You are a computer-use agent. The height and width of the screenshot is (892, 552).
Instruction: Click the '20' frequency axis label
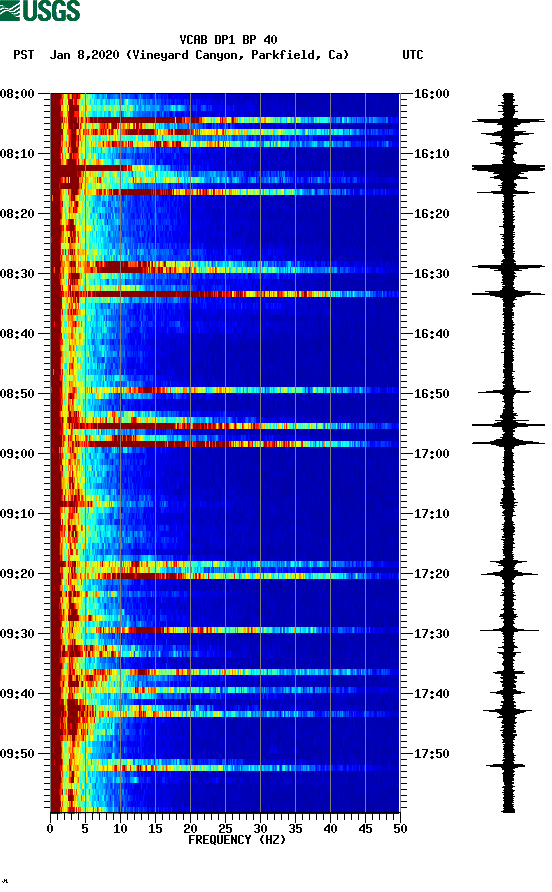(x=190, y=829)
